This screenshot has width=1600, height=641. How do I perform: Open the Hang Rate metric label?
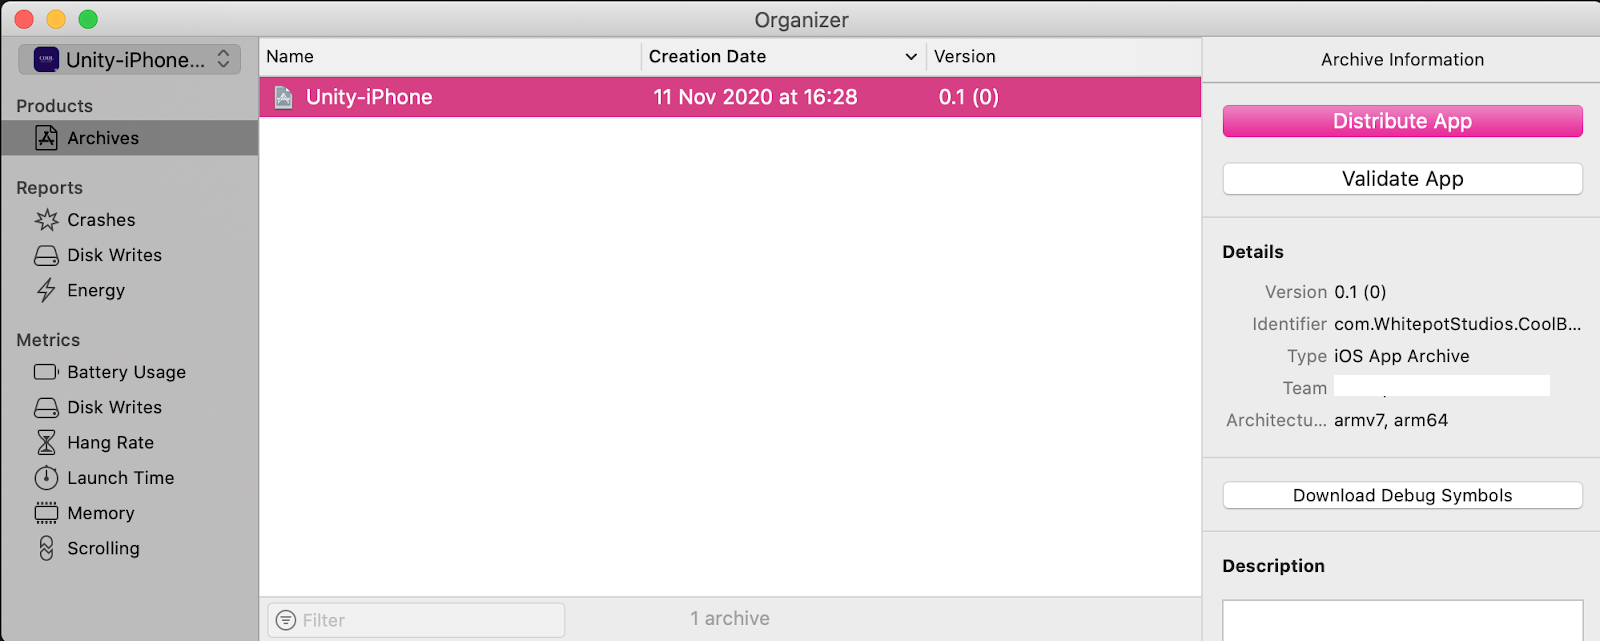(110, 442)
